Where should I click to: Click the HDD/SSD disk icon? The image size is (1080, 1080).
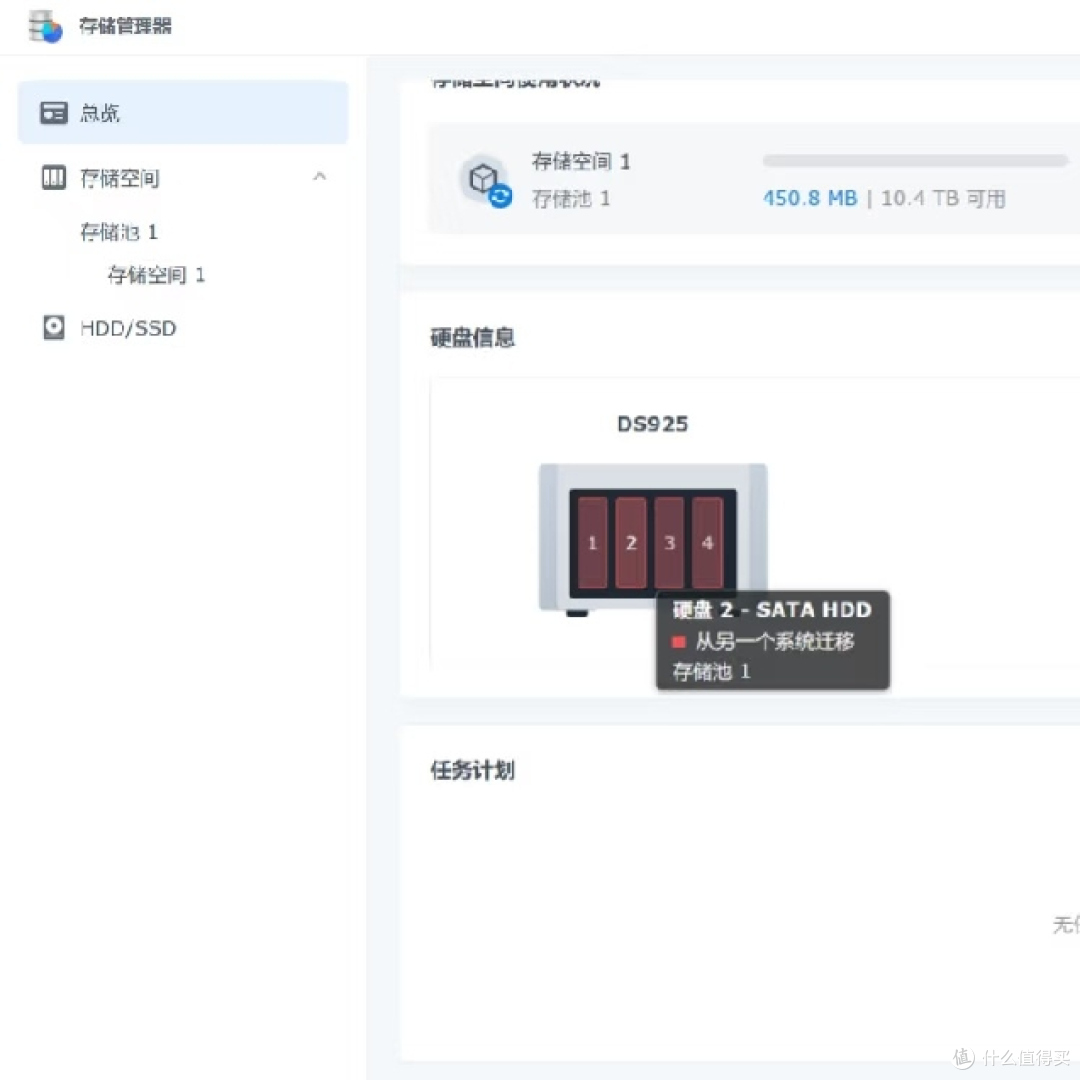tap(53, 328)
